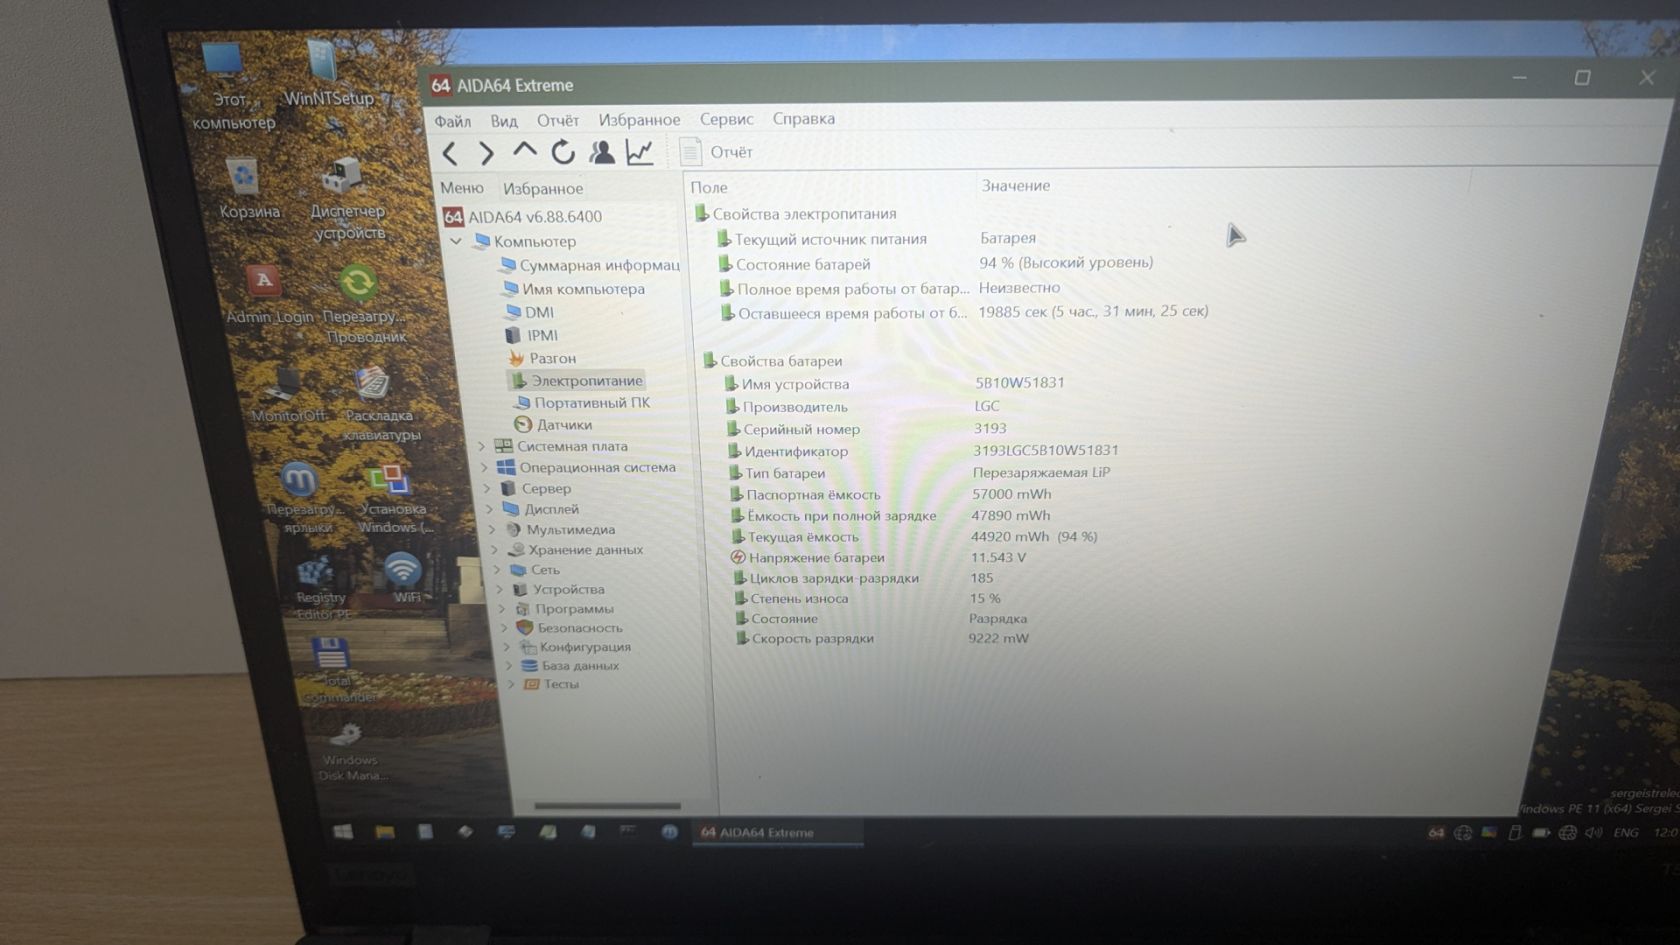Click the horizontal scrollbar under the tree panel
1680x945 pixels.
coord(607,806)
